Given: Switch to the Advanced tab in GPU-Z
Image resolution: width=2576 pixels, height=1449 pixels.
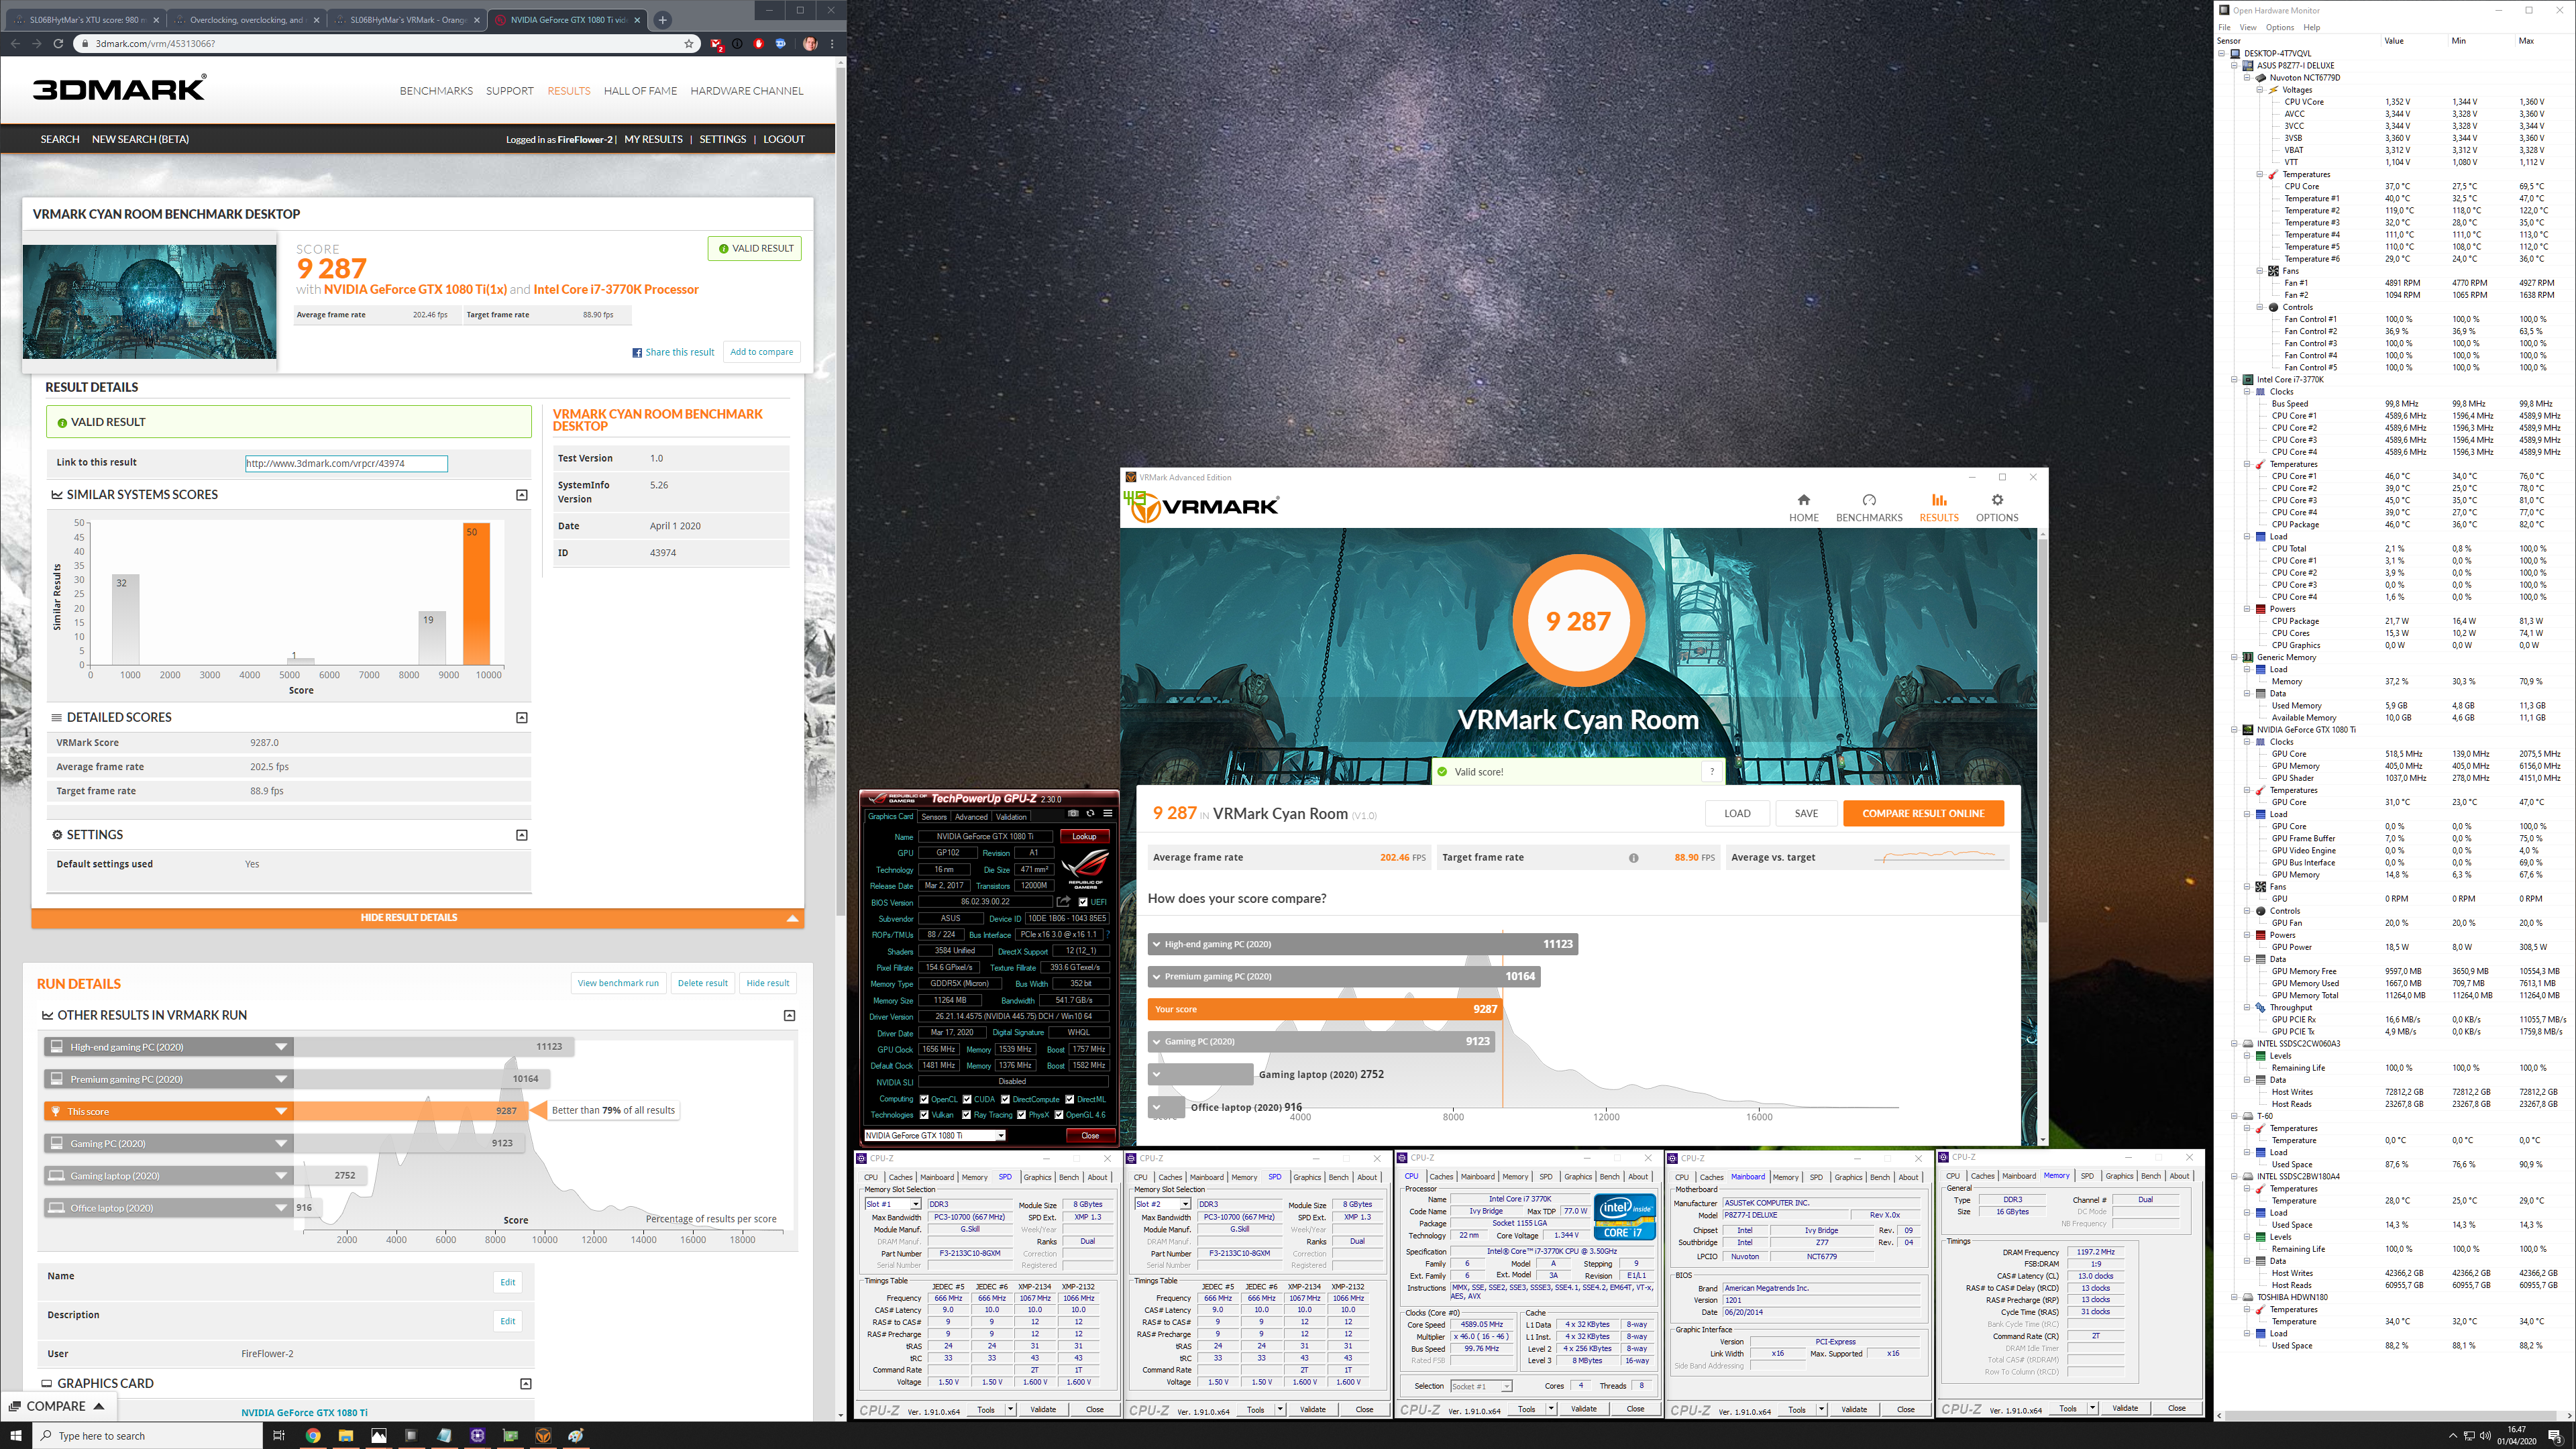Looking at the screenshot, I should click(971, 816).
